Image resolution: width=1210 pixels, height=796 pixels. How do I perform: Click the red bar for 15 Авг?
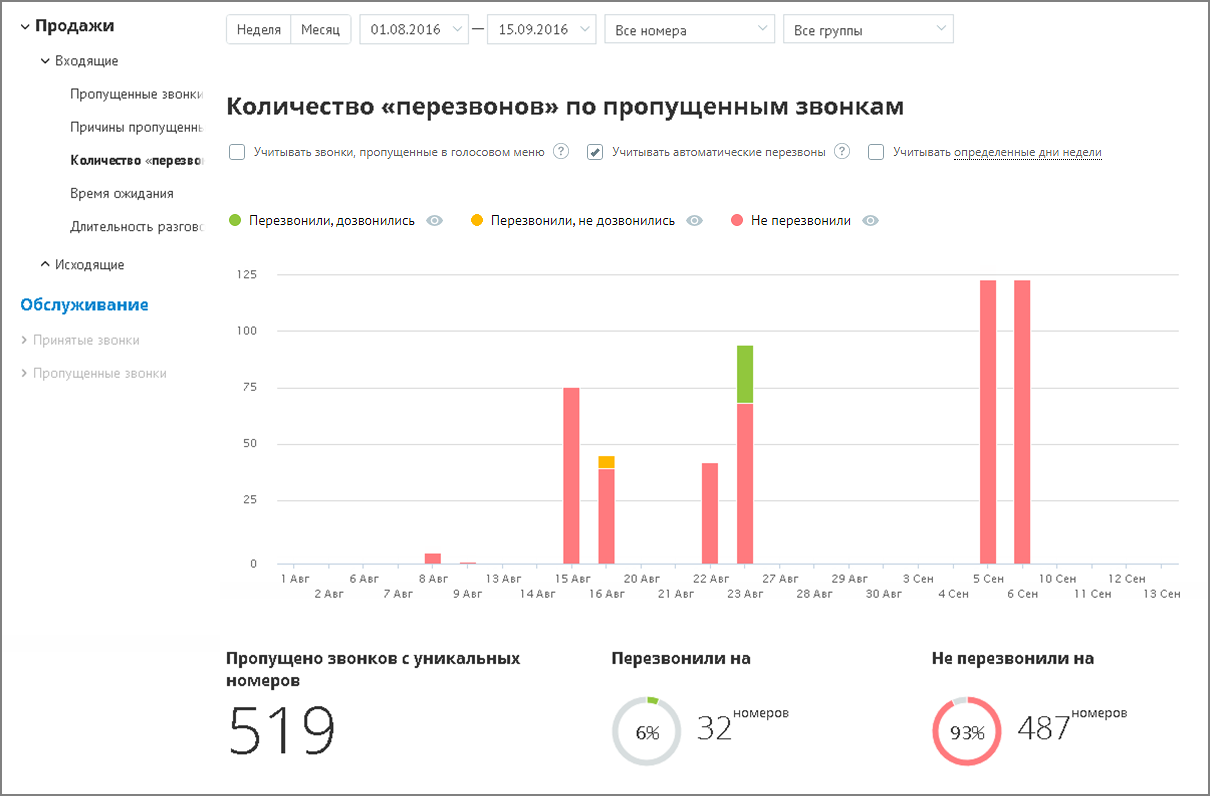(572, 476)
